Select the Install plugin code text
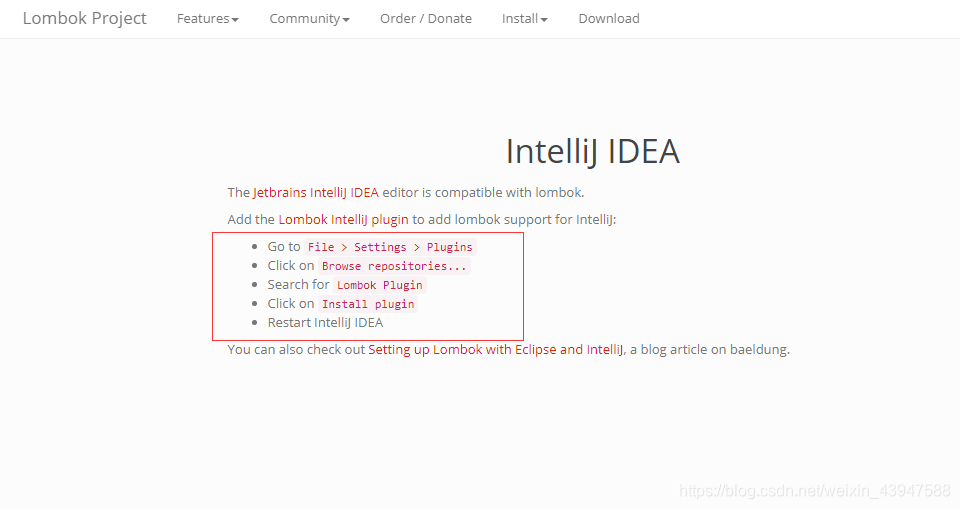 (368, 304)
